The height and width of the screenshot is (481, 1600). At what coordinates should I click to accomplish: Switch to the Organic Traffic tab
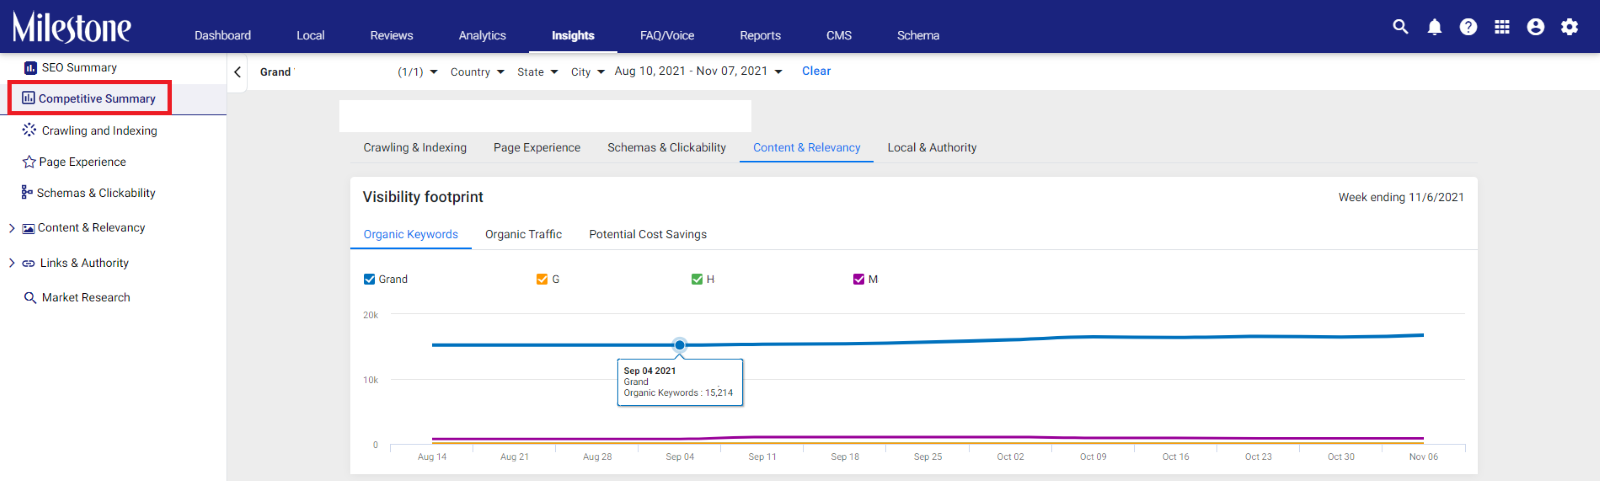point(523,234)
